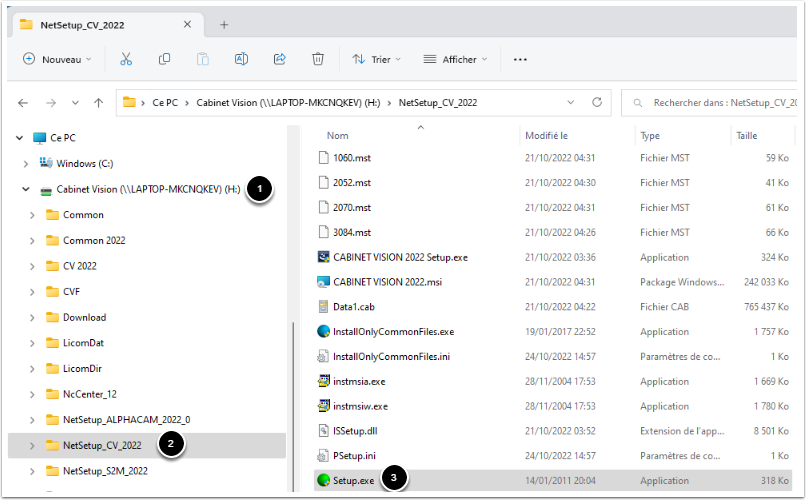Select the 3084.mst file name
Screen dimensions: 806x500
coord(352,232)
